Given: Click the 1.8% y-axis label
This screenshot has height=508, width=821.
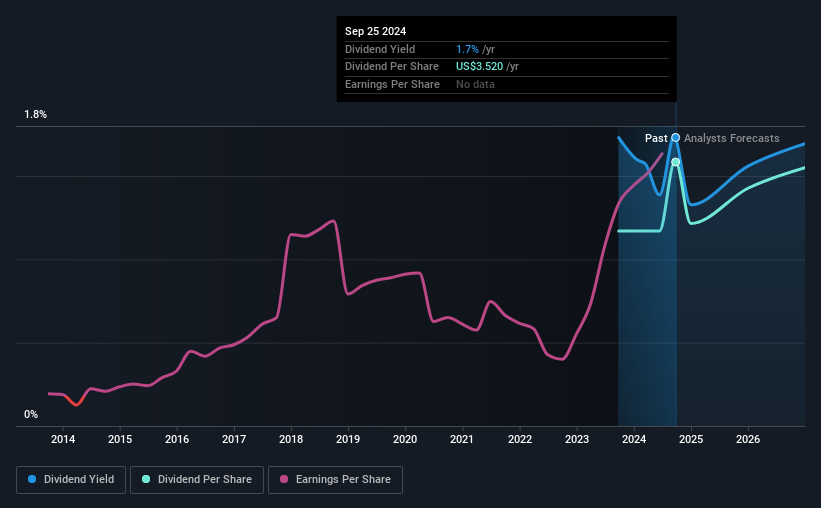Looking at the screenshot, I should click(x=36, y=114).
